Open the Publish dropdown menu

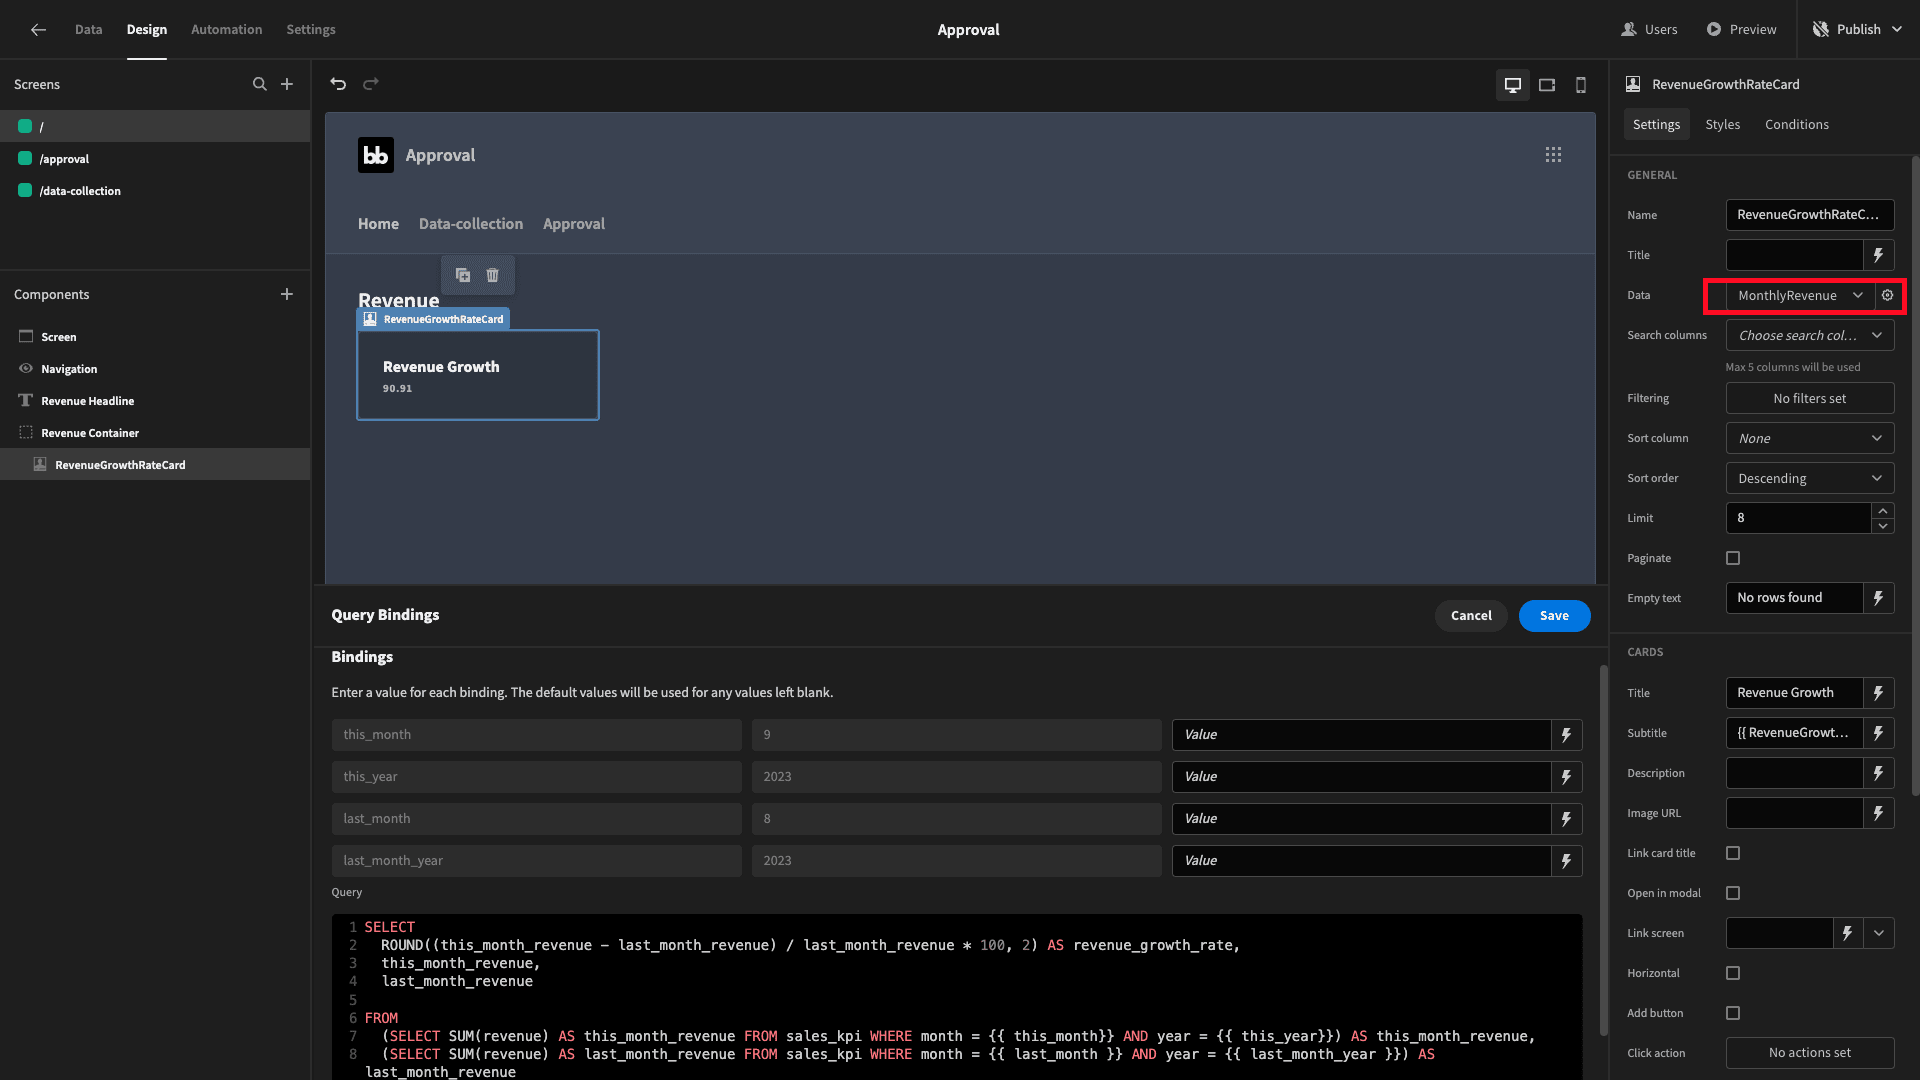click(x=1858, y=30)
